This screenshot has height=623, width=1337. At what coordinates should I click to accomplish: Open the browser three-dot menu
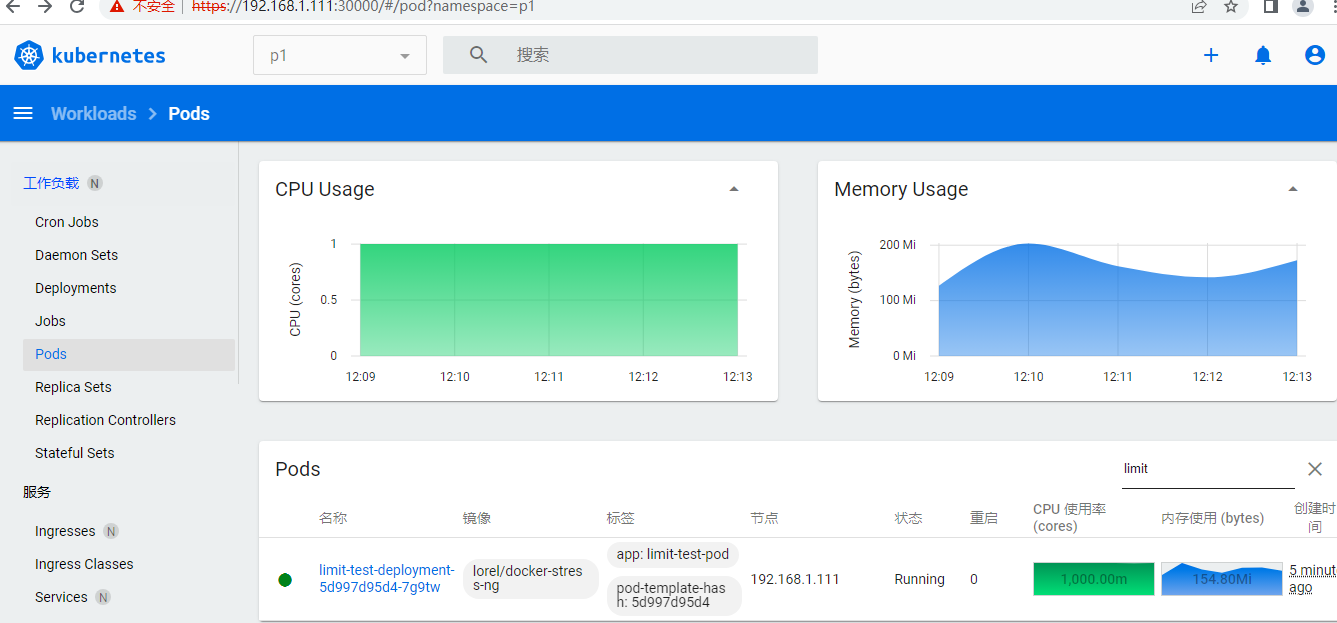coord(1333,7)
